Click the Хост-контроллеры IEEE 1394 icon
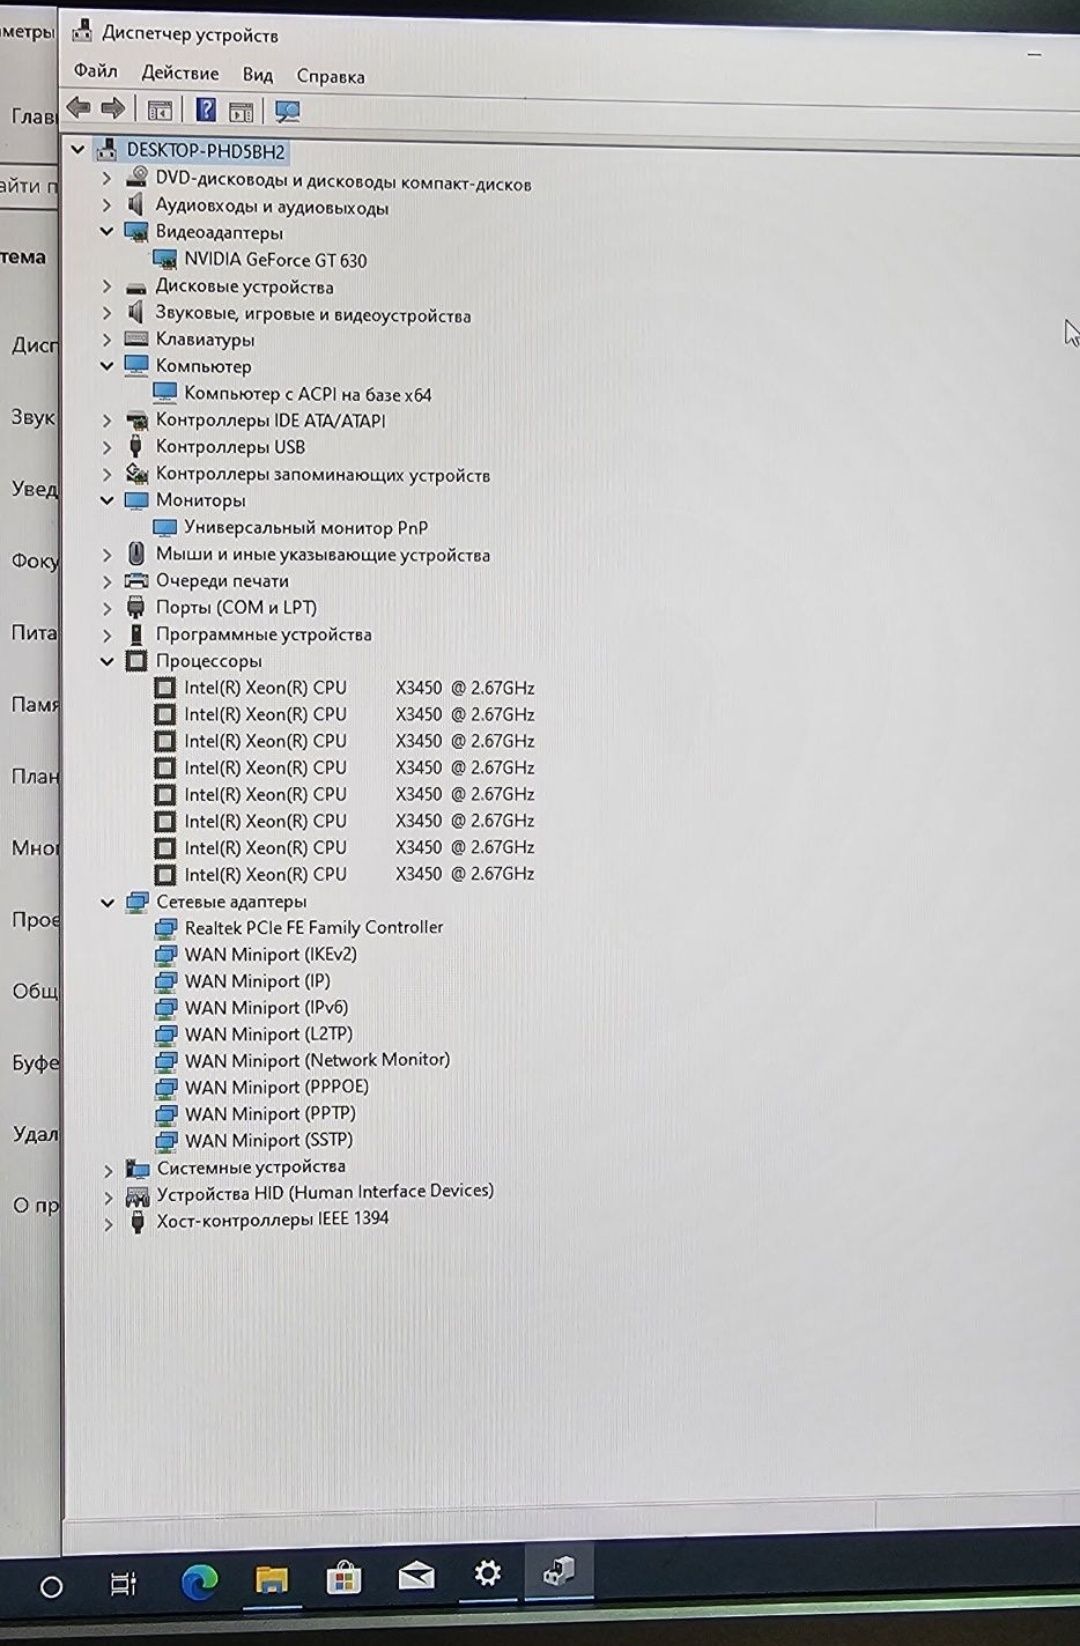This screenshot has width=1080, height=1646. point(138,1220)
